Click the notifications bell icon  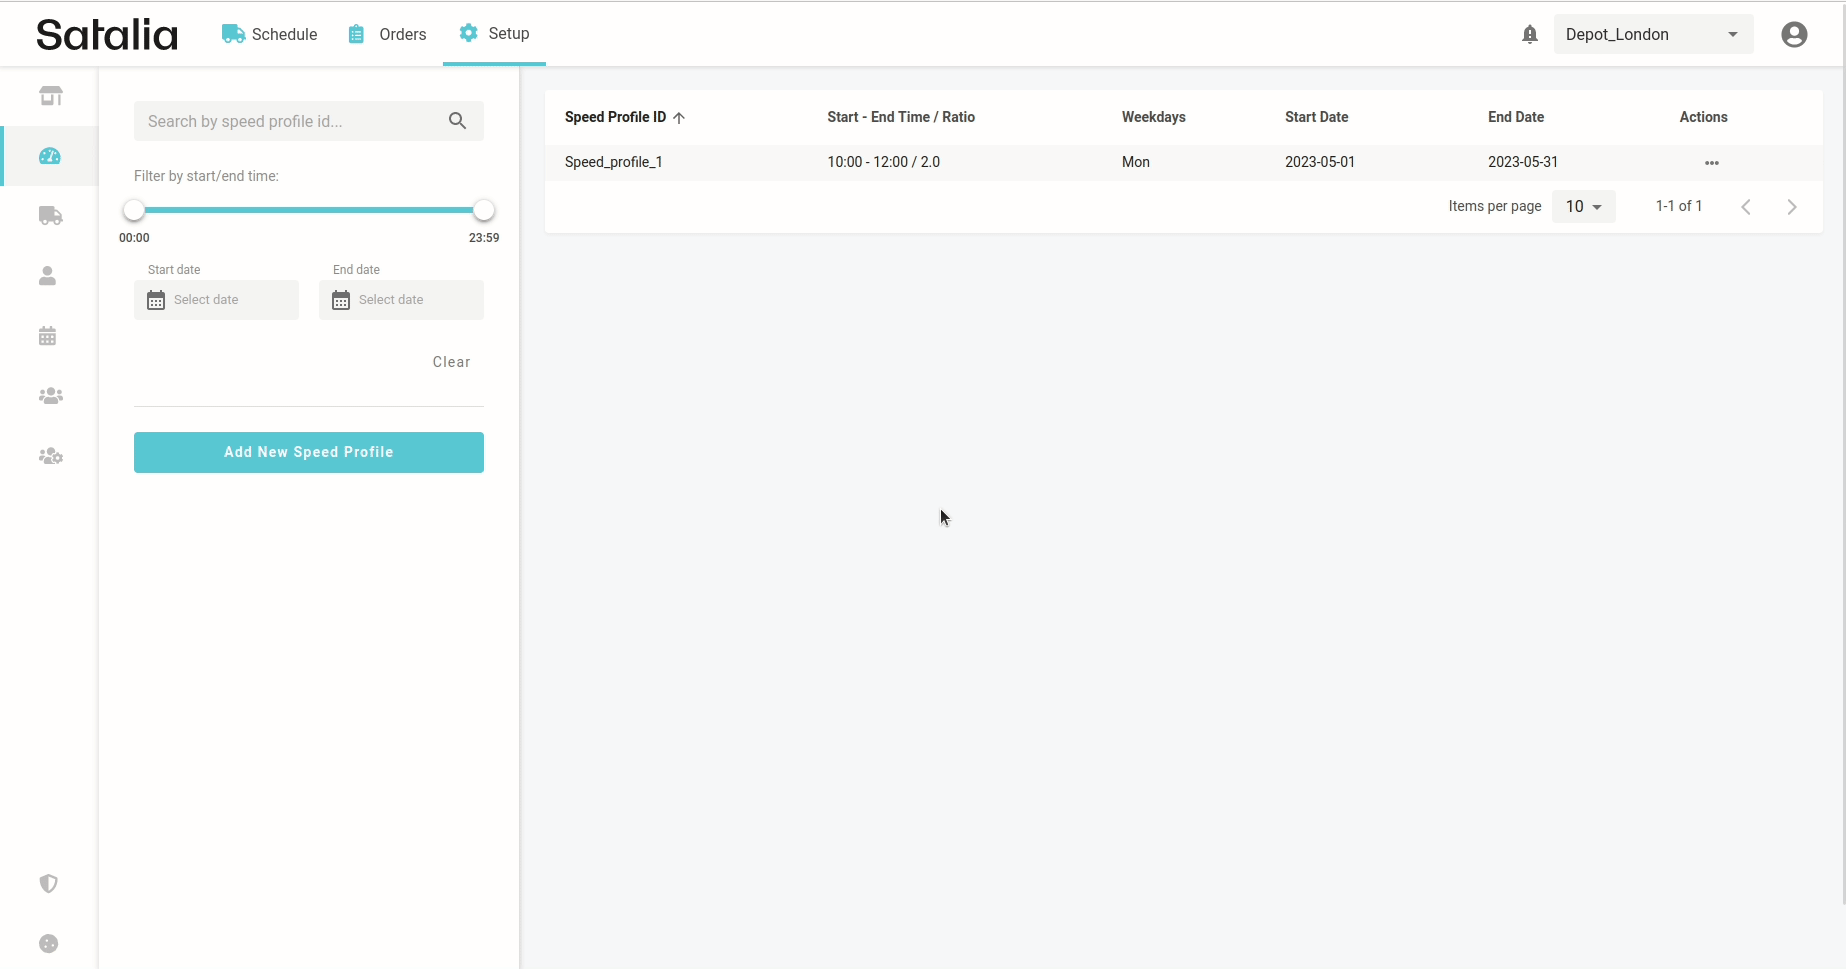[1529, 35]
